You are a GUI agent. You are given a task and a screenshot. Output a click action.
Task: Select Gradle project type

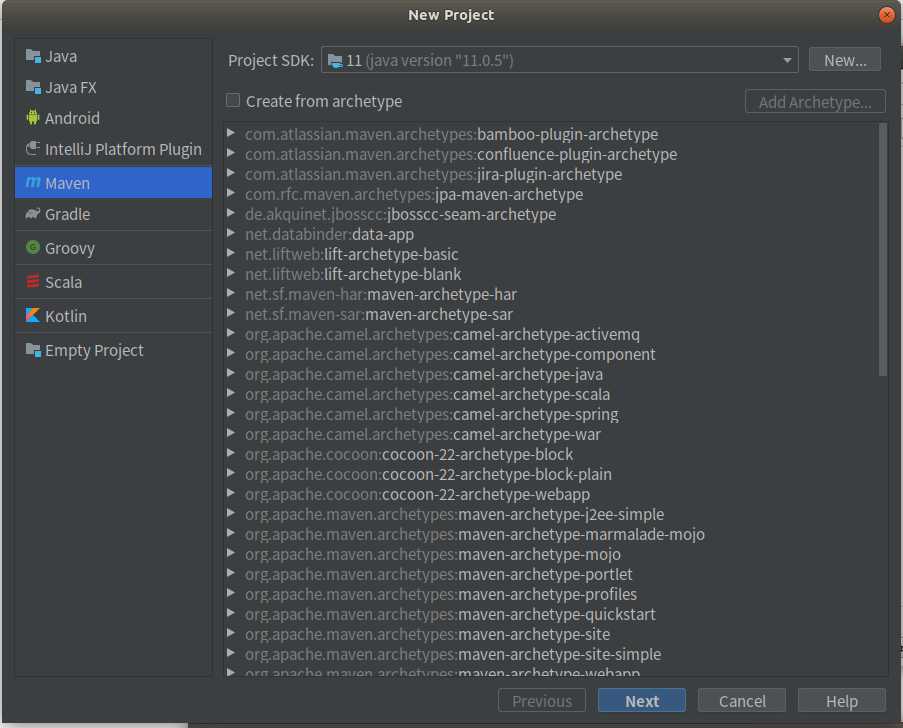[x=113, y=214]
